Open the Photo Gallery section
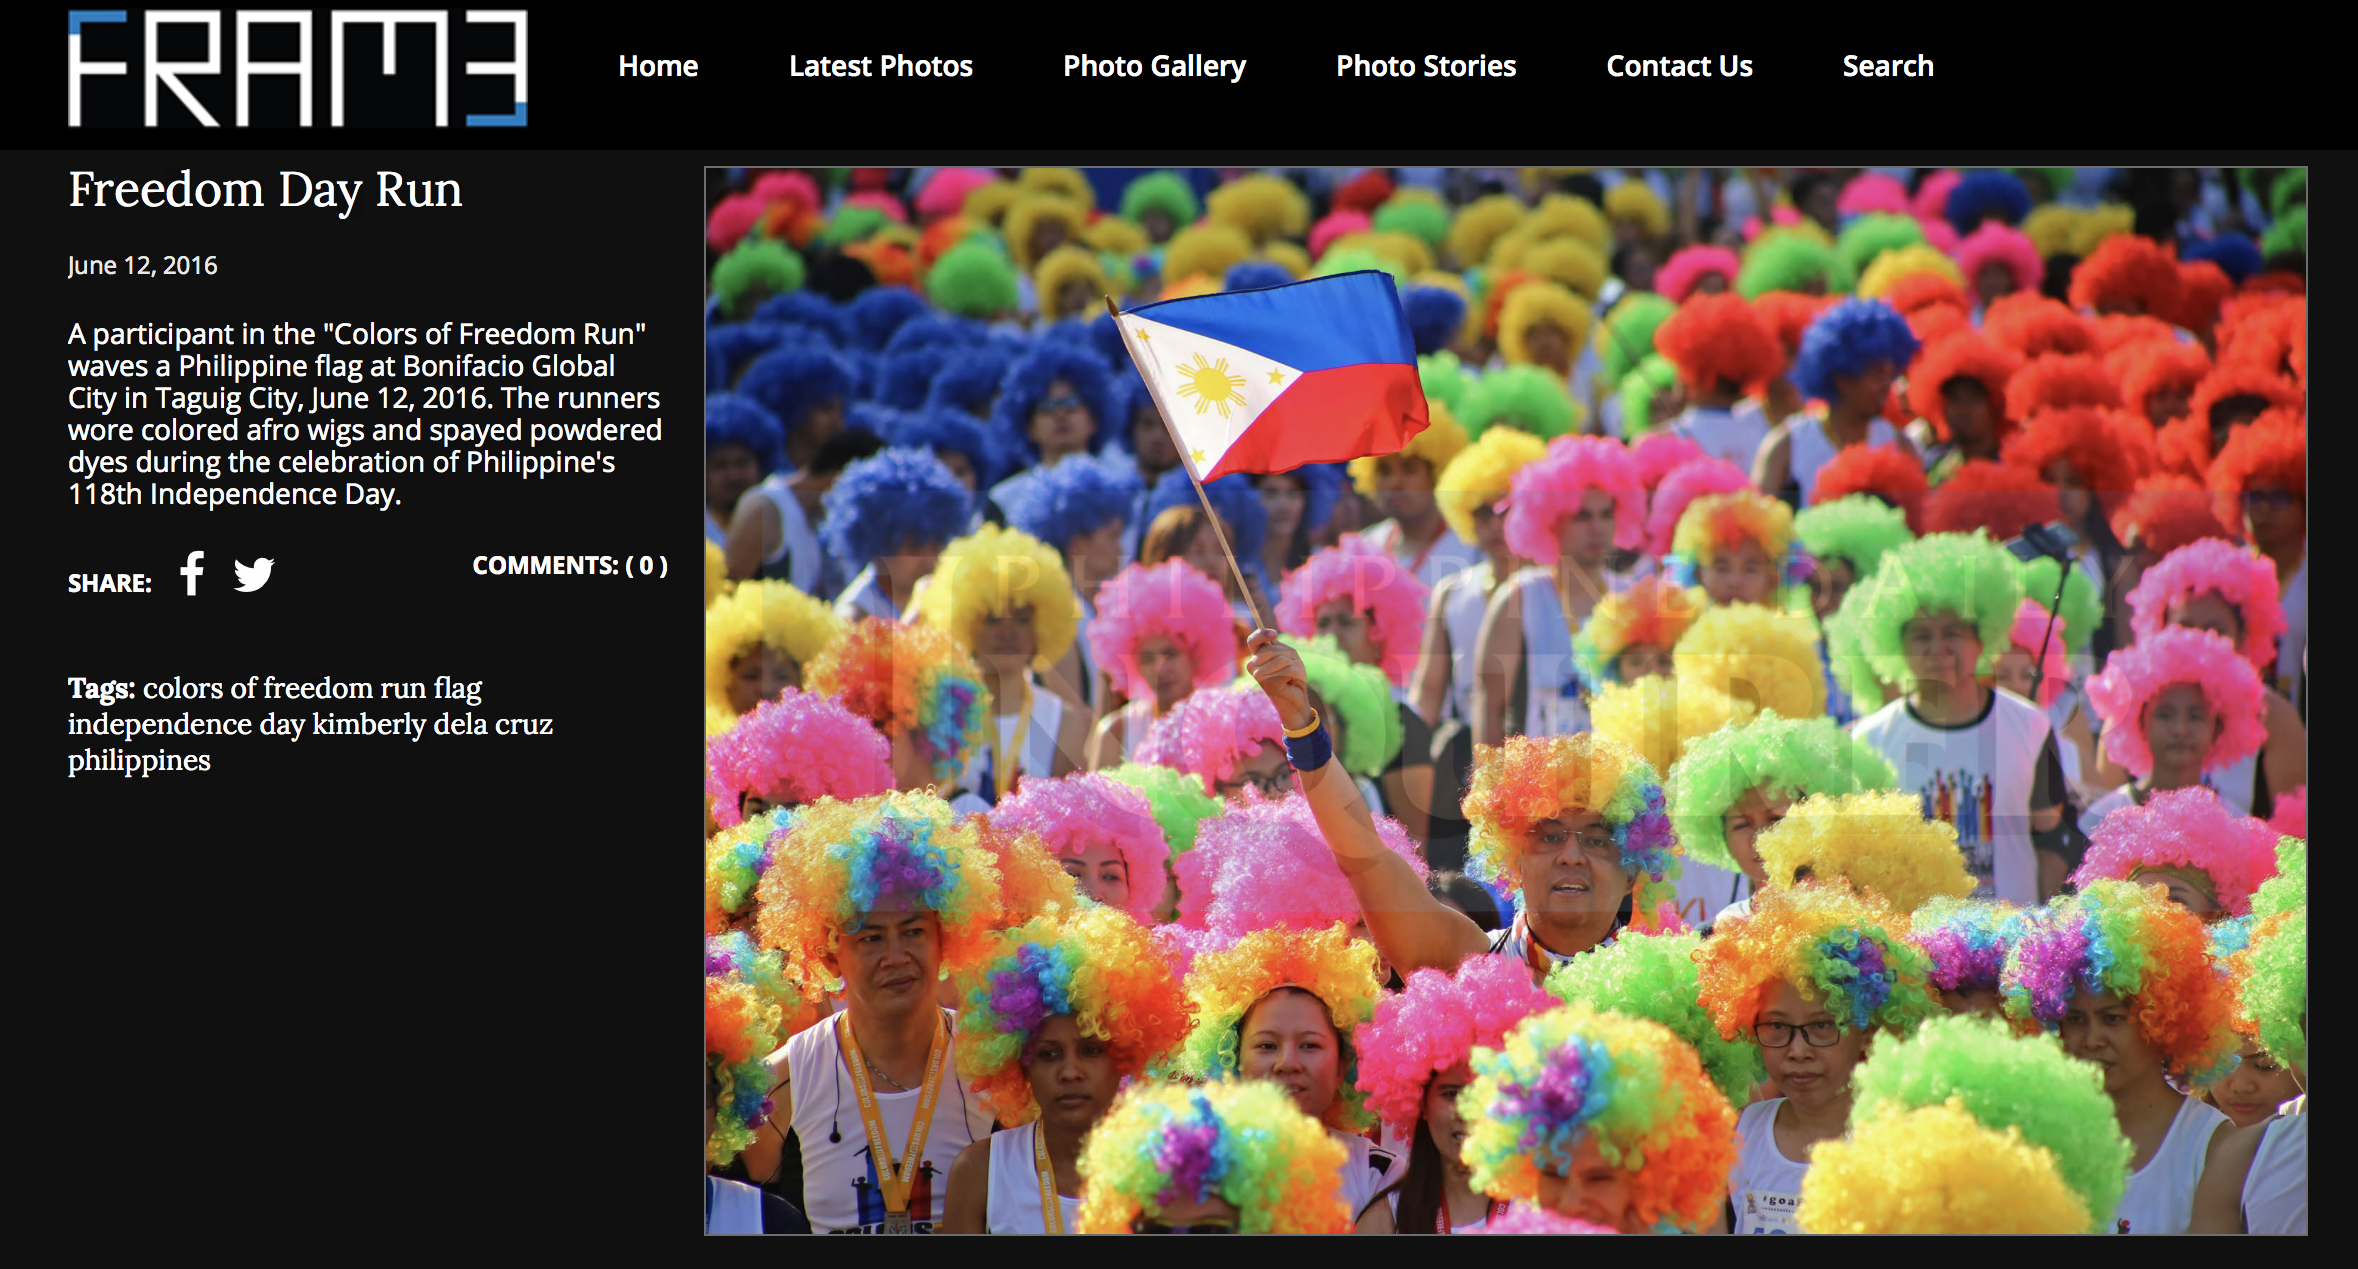This screenshot has width=2358, height=1269. pos(1154,66)
